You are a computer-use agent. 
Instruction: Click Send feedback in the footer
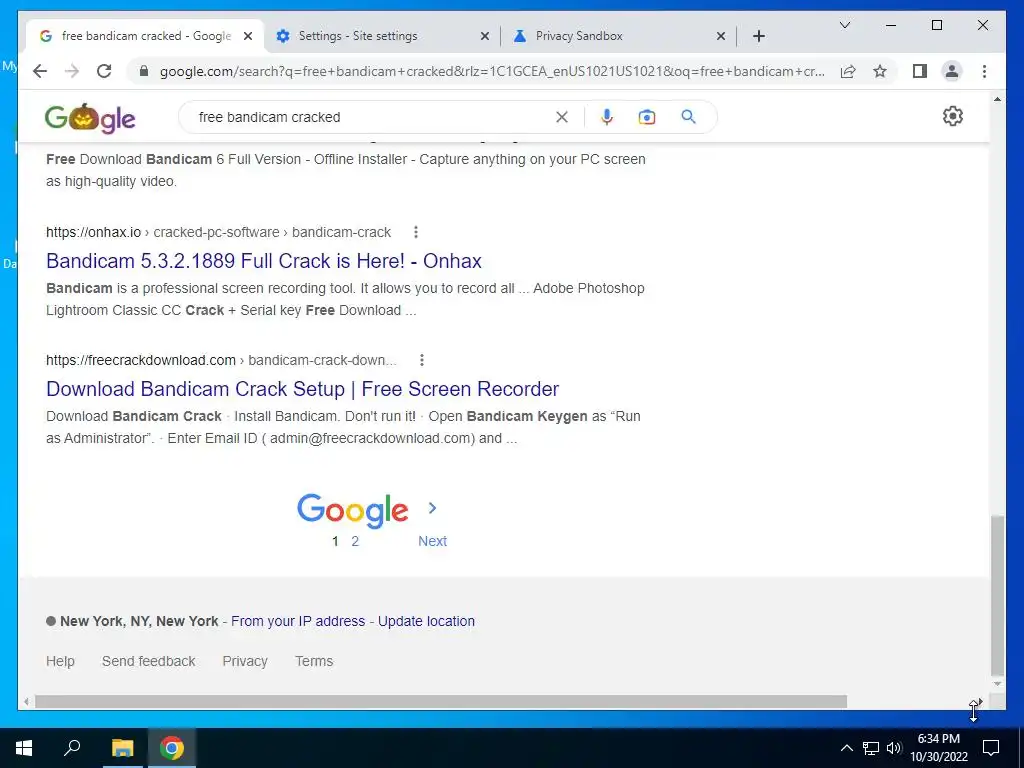pos(148,661)
